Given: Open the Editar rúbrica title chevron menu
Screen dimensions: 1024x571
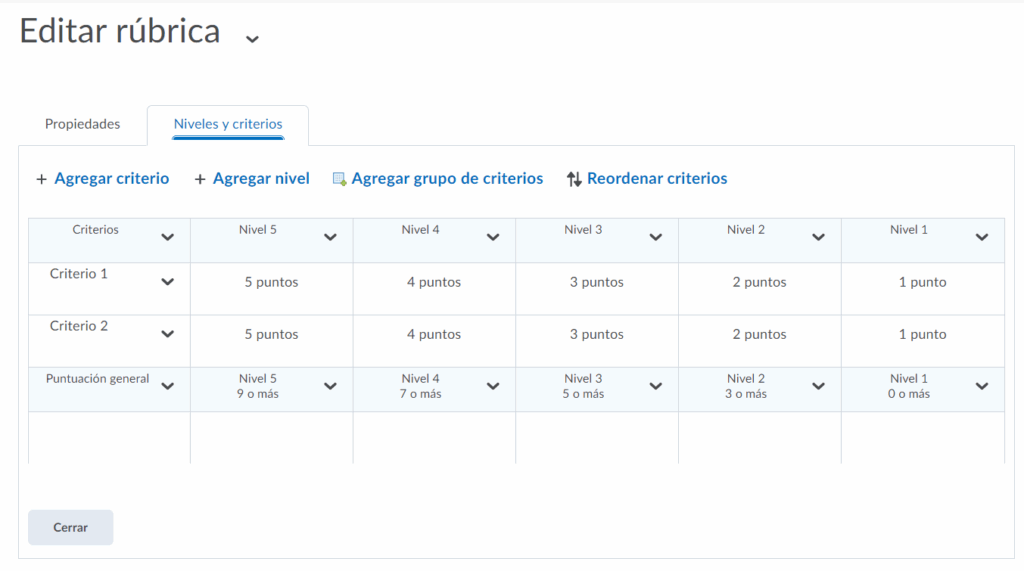Looking at the screenshot, I should pyautogui.click(x=252, y=38).
